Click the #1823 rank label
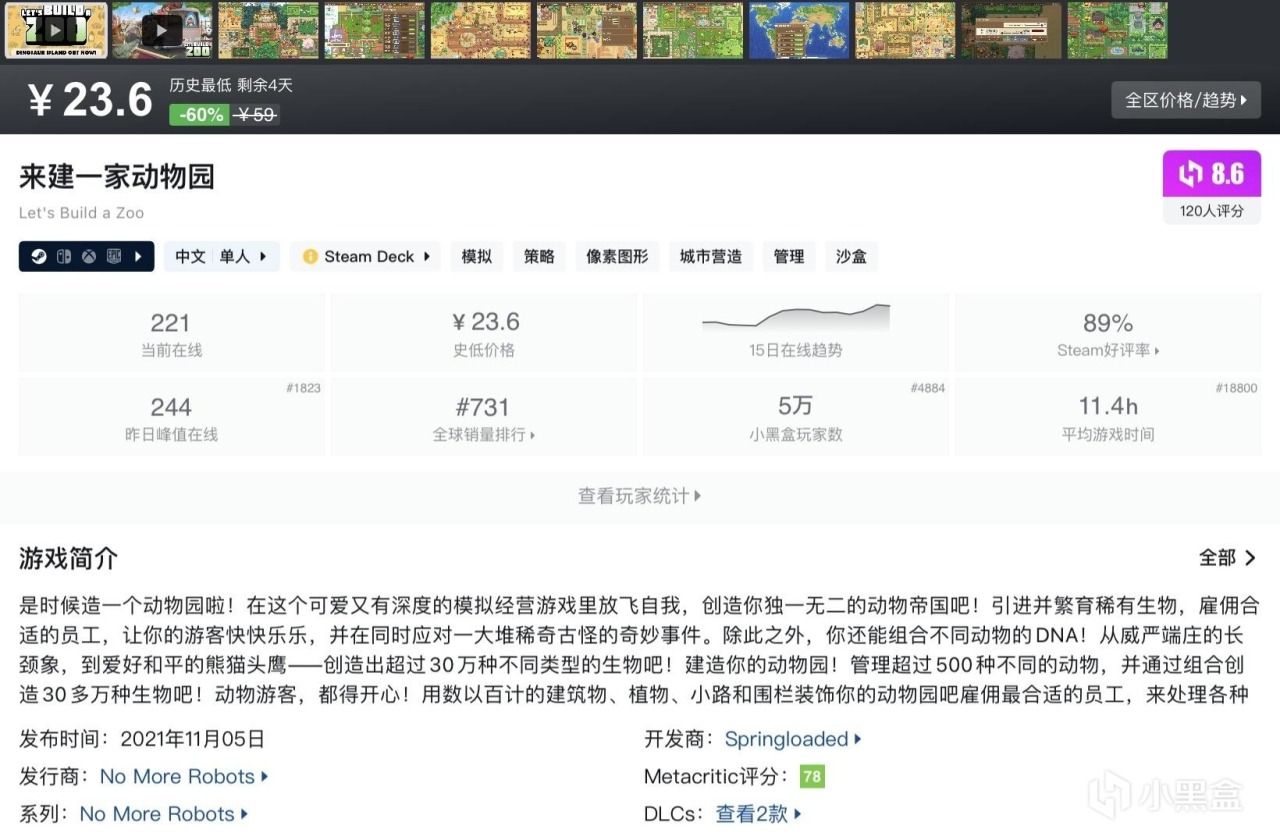 (x=304, y=388)
